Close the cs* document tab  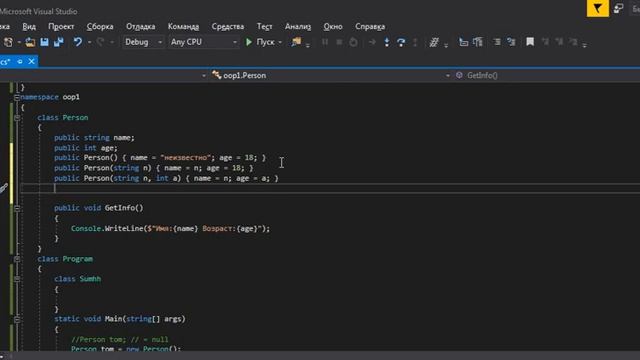click(31, 62)
